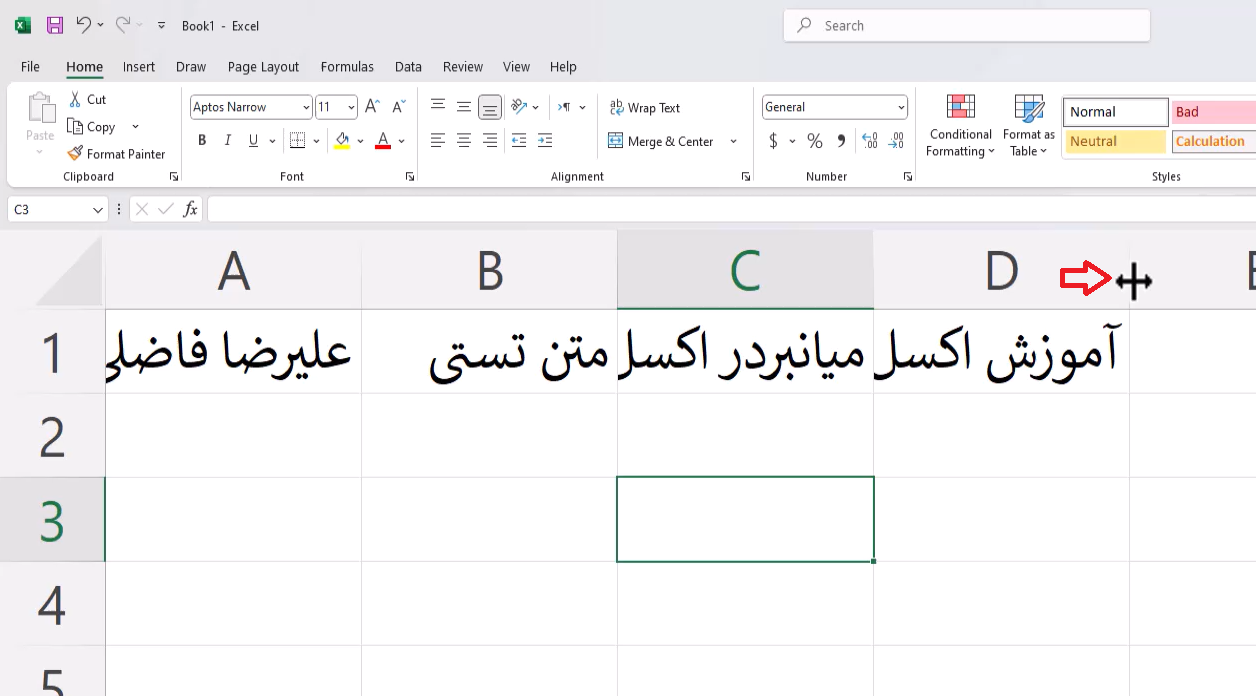
Task: Click the Increase Indent icon
Action: coord(544,141)
